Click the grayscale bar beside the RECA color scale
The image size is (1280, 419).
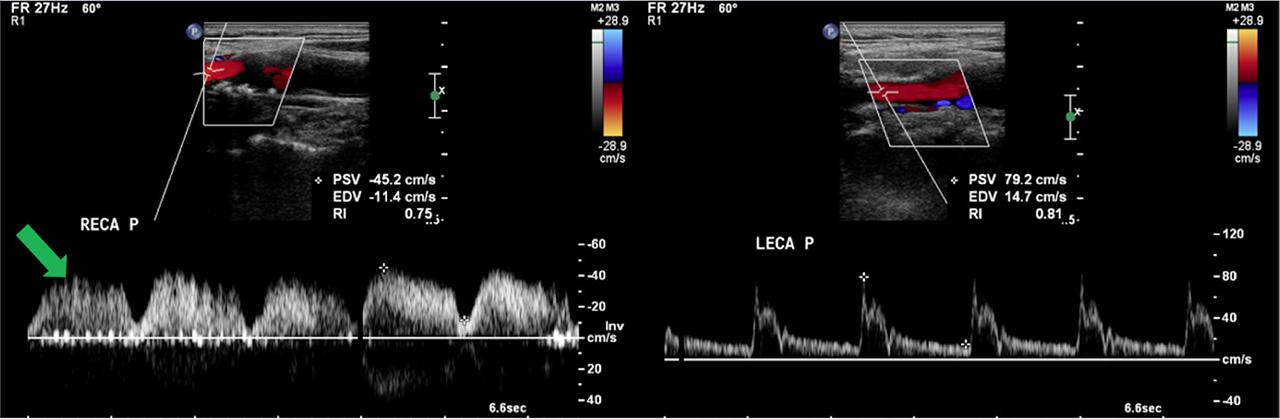pyautogui.click(x=599, y=80)
